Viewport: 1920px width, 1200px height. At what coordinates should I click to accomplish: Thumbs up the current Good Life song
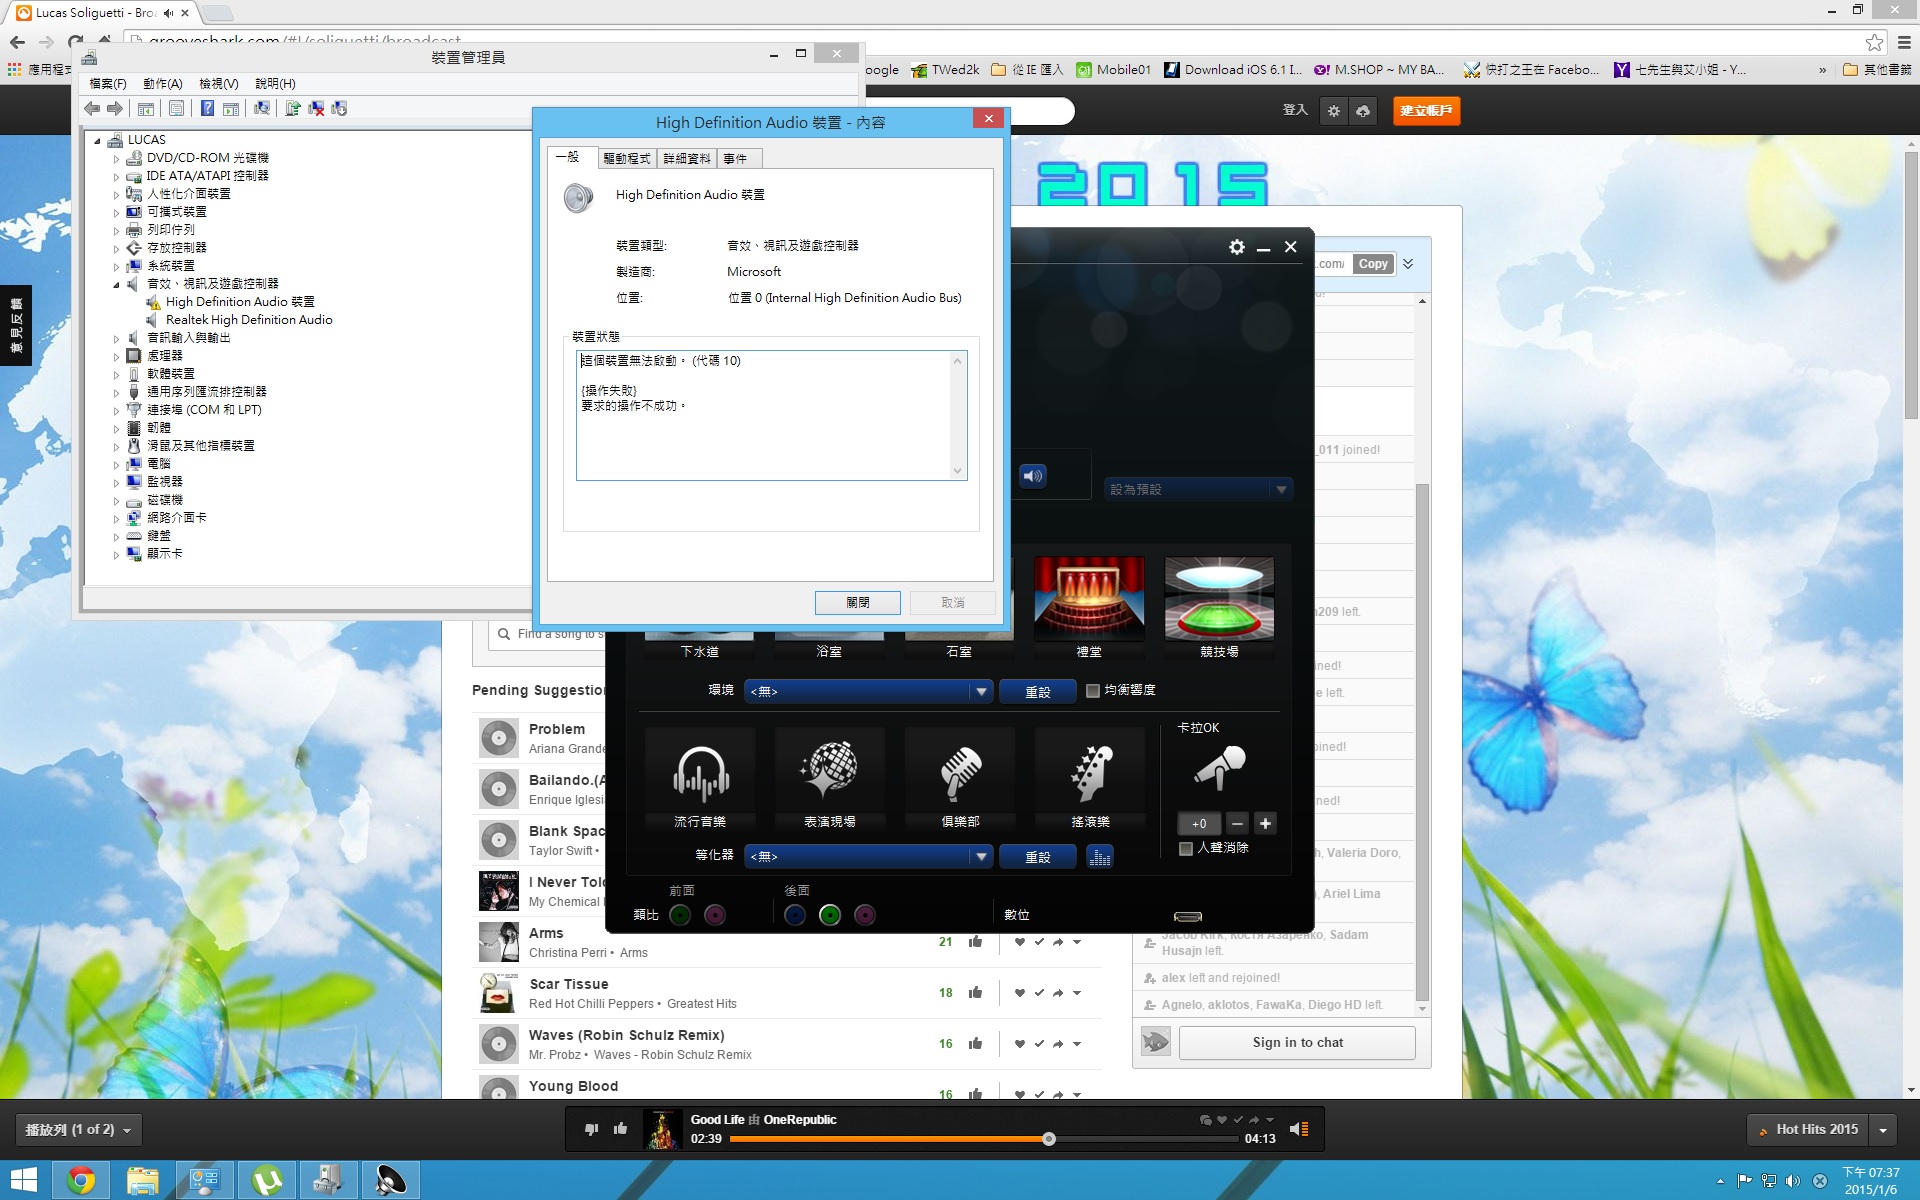[620, 1129]
